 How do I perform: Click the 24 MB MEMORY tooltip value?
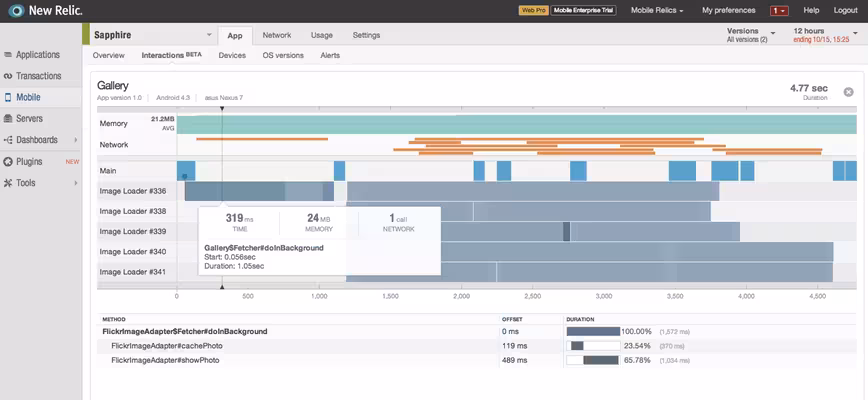tap(319, 219)
